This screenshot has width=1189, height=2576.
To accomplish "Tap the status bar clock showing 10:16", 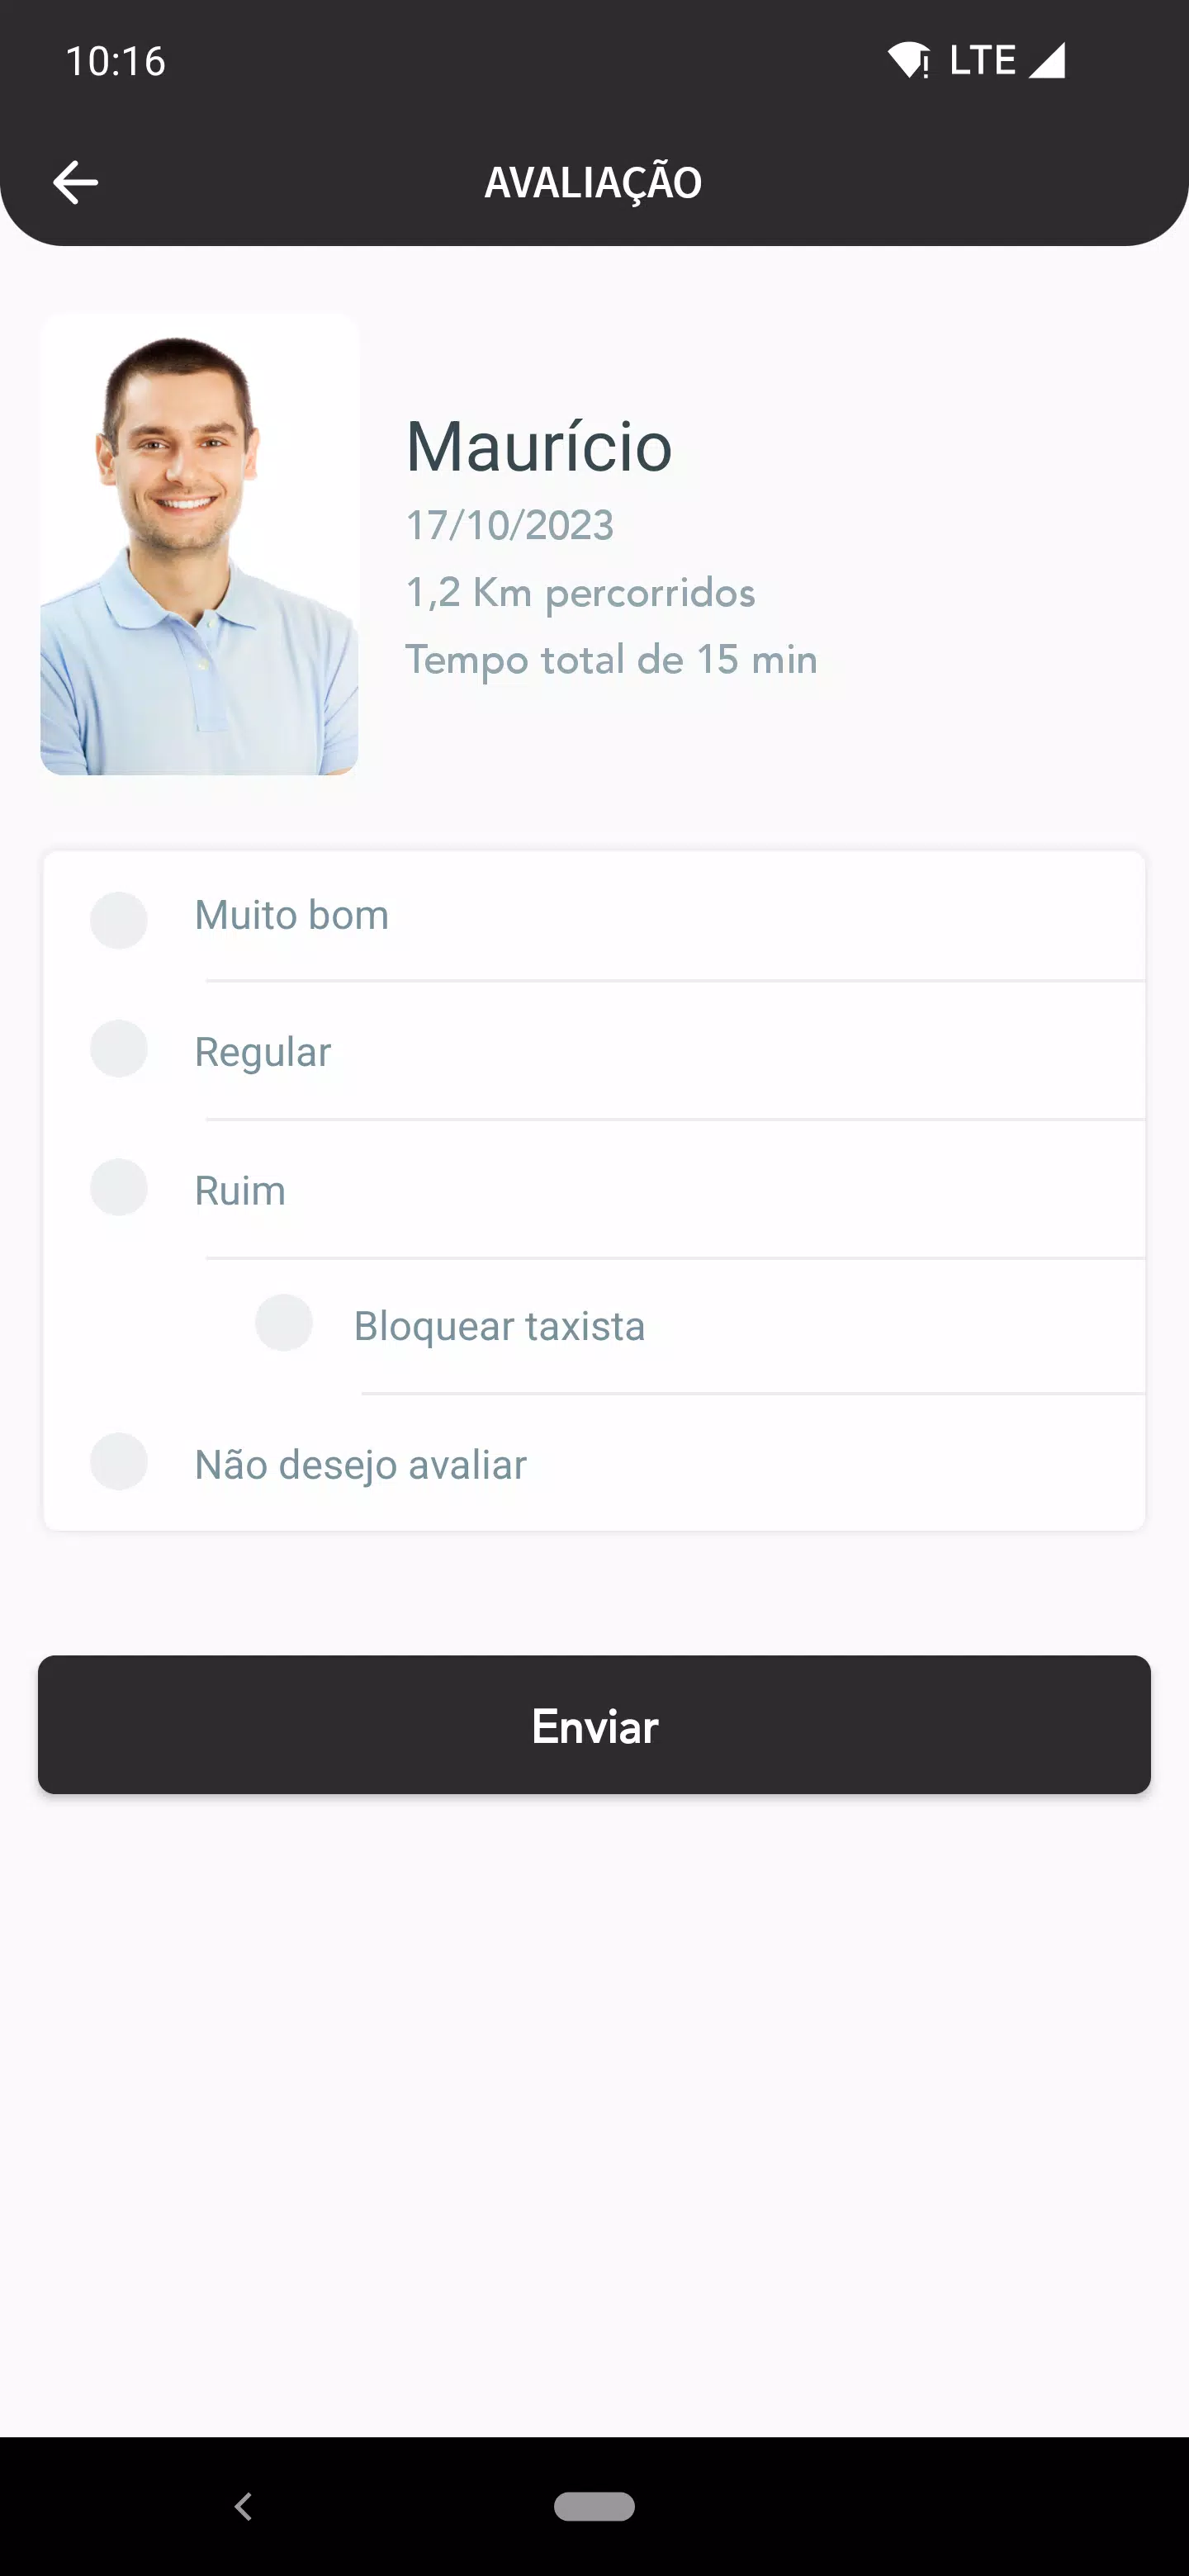I will point(116,61).
